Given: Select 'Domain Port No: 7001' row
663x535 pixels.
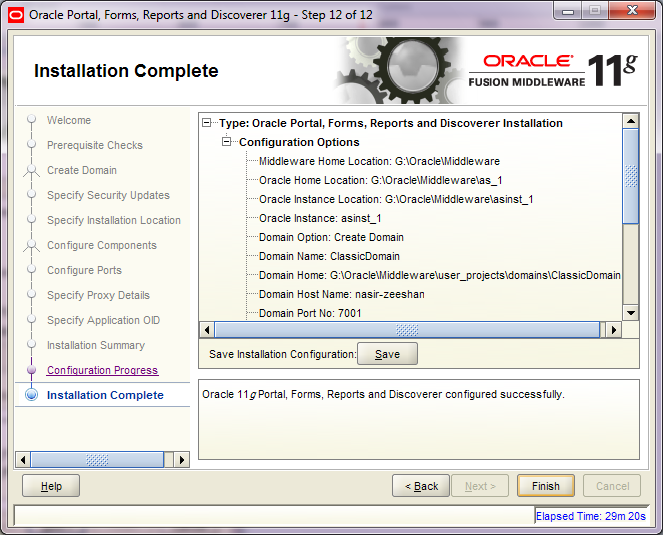Looking at the screenshot, I should pyautogui.click(x=310, y=313).
